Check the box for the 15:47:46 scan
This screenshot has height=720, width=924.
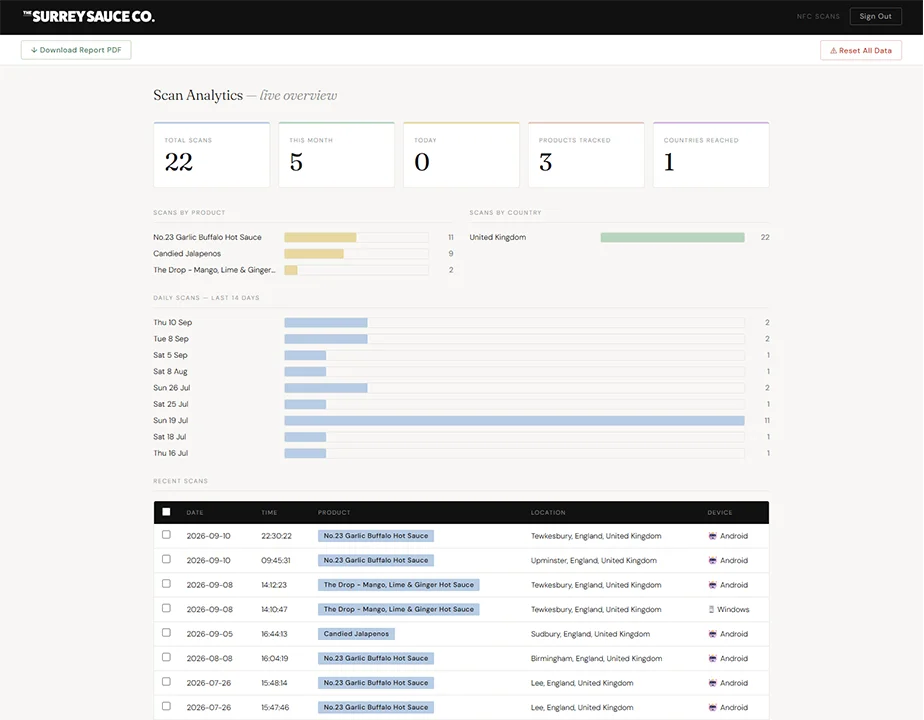pyautogui.click(x=166, y=706)
